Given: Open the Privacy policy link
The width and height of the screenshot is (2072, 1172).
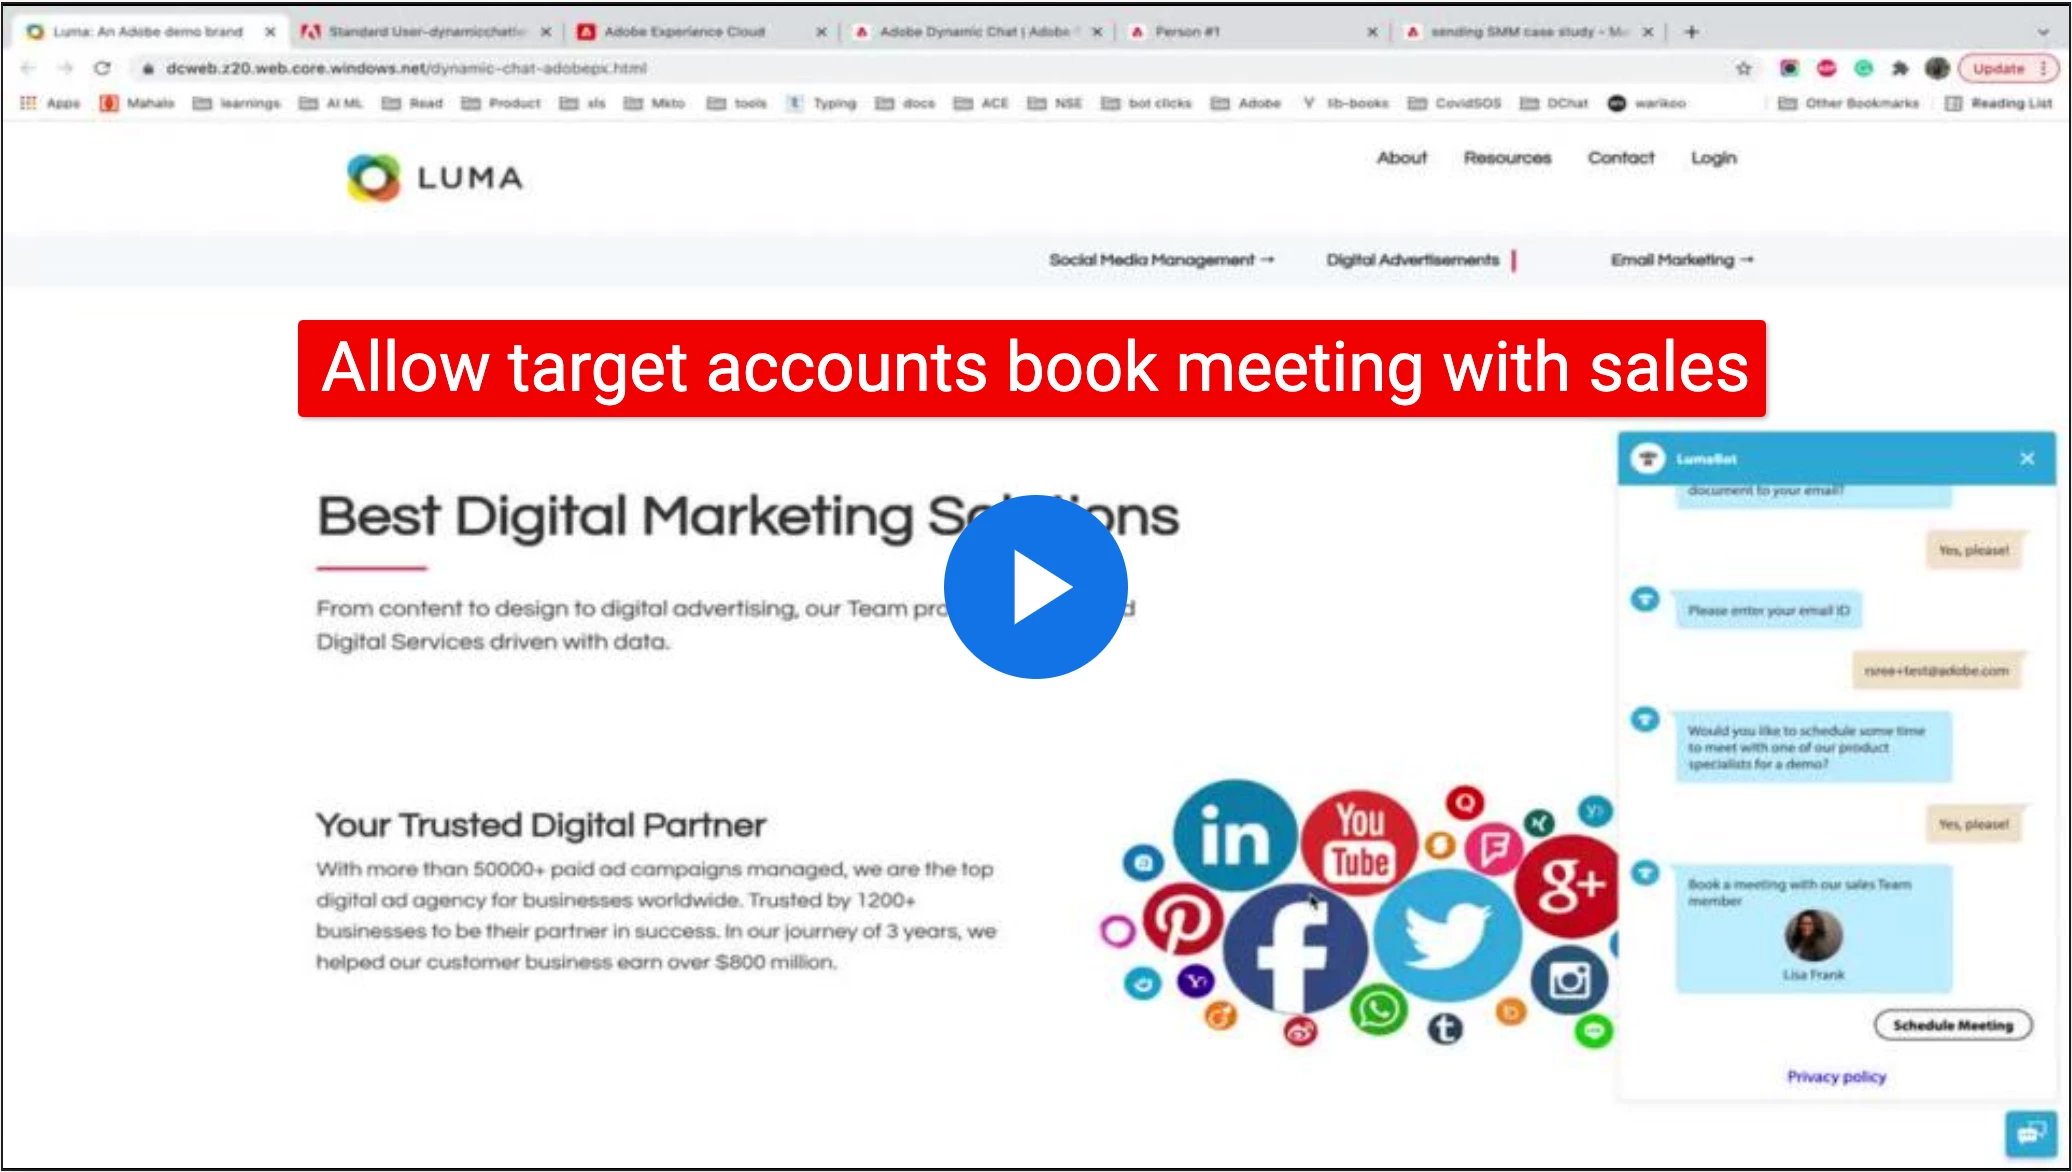Looking at the screenshot, I should [x=1836, y=1077].
